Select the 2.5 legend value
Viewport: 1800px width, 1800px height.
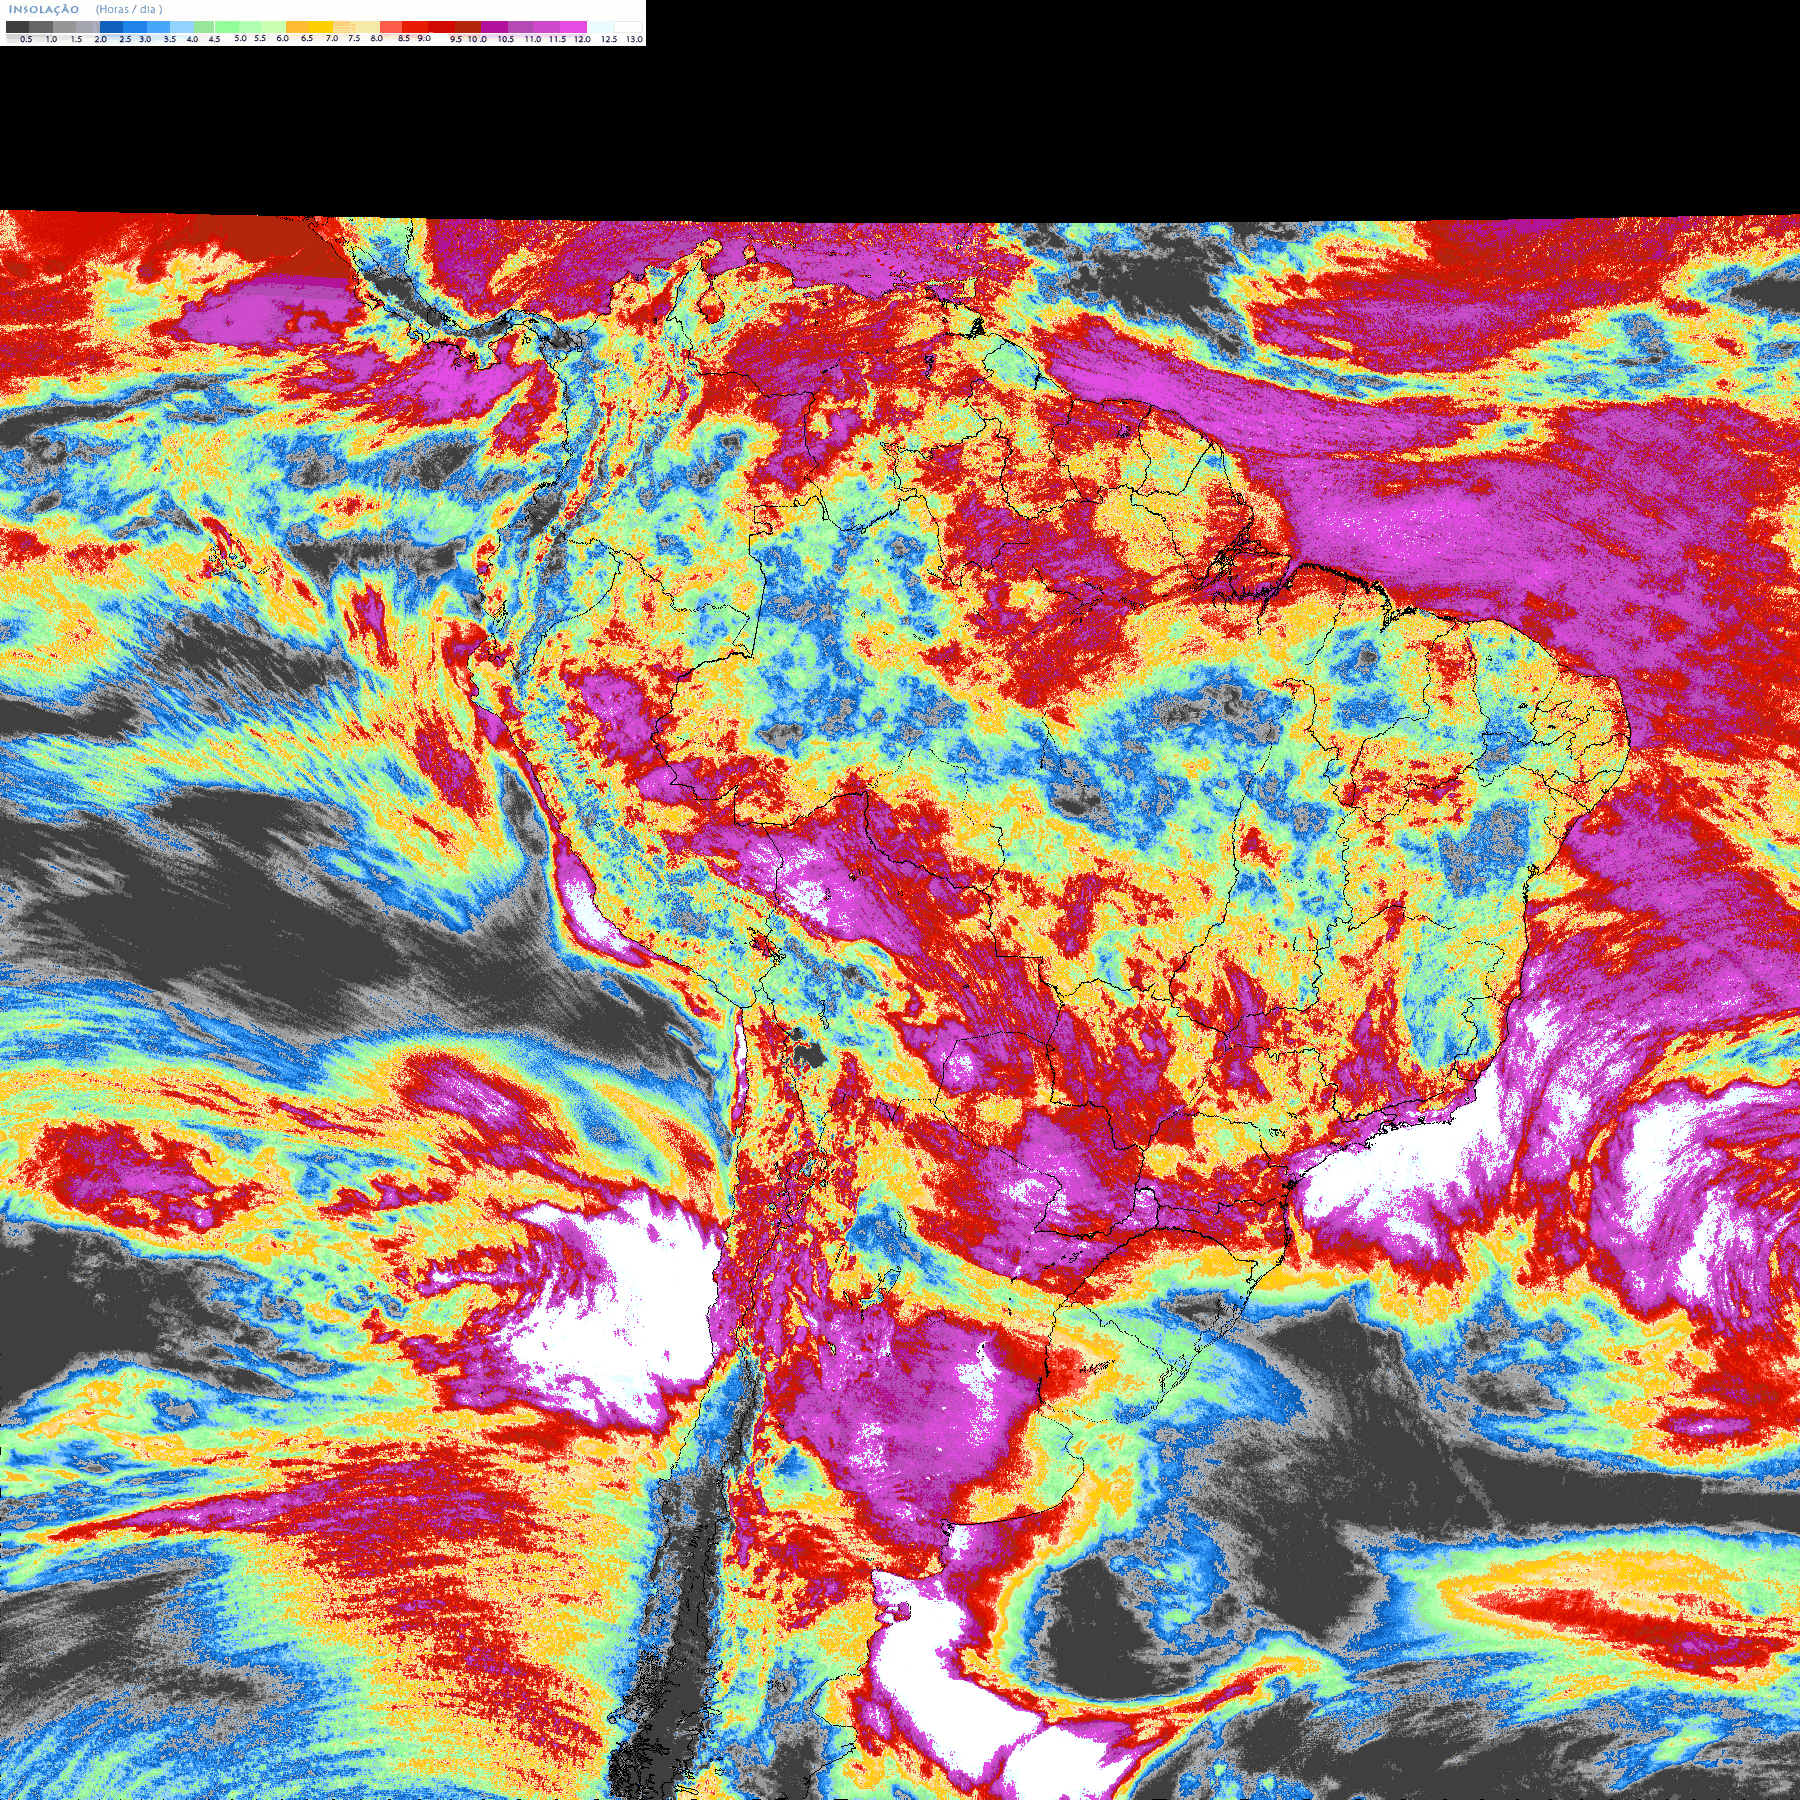(x=125, y=39)
